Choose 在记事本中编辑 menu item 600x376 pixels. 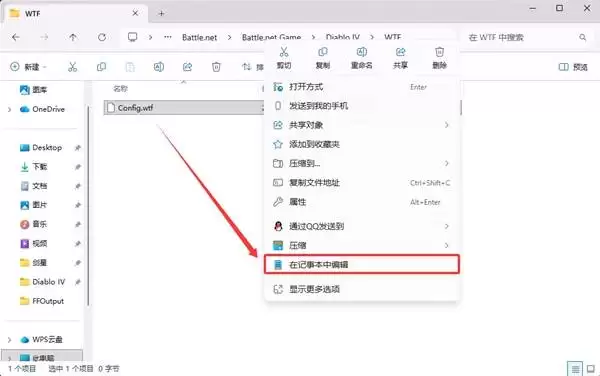point(362,264)
